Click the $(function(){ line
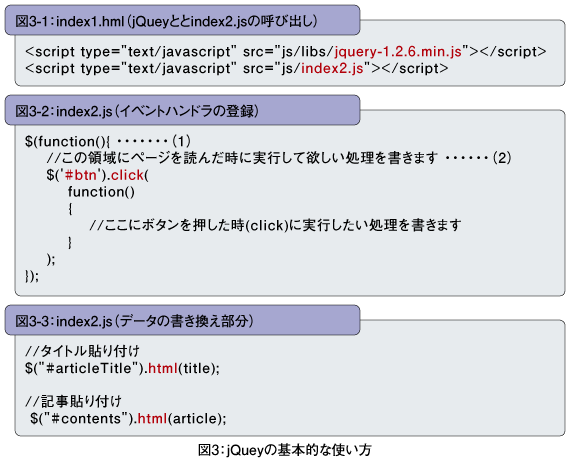 (x=67, y=141)
